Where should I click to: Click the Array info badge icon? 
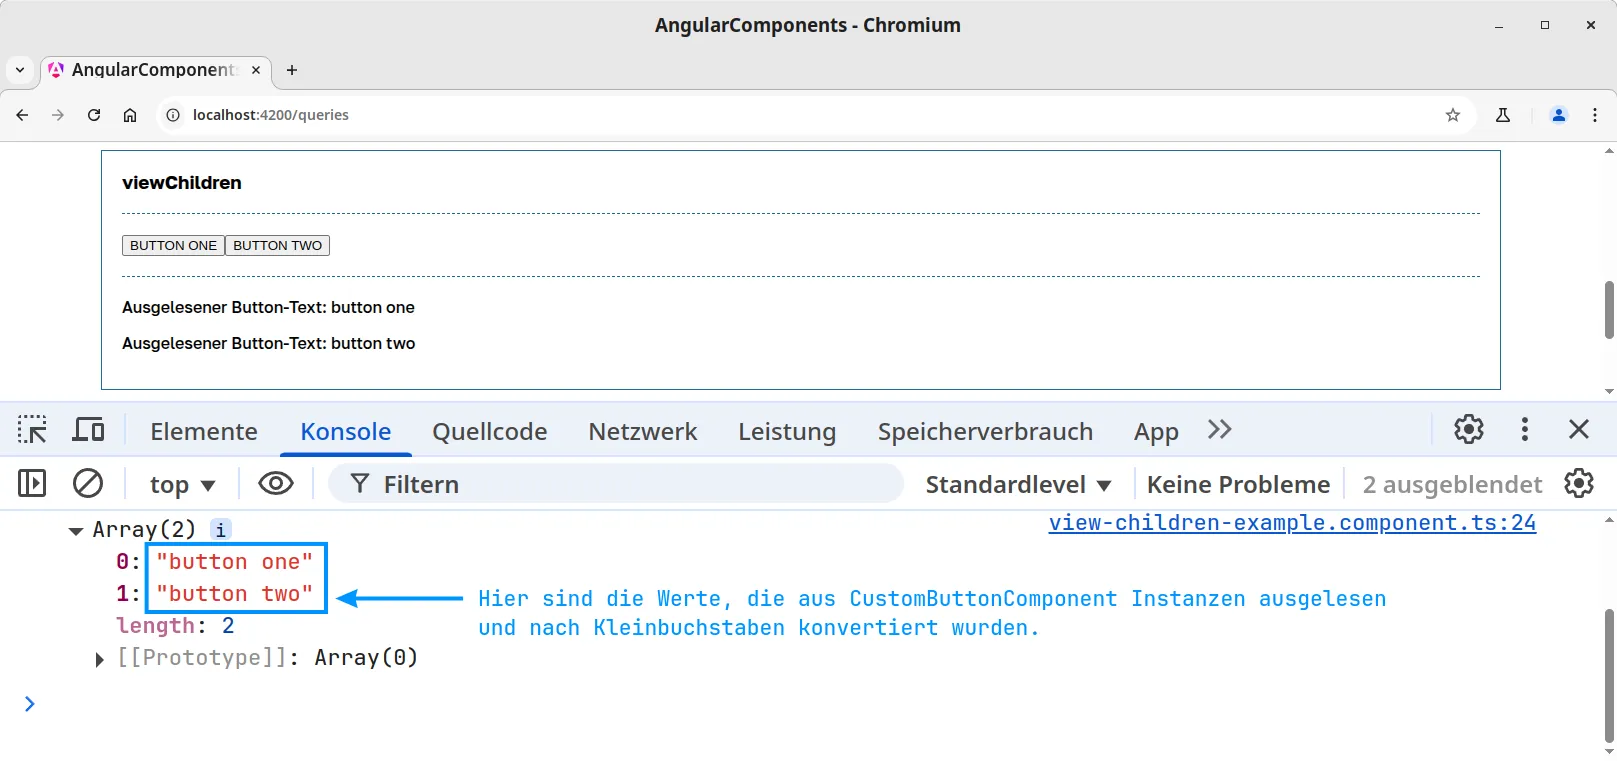click(221, 530)
